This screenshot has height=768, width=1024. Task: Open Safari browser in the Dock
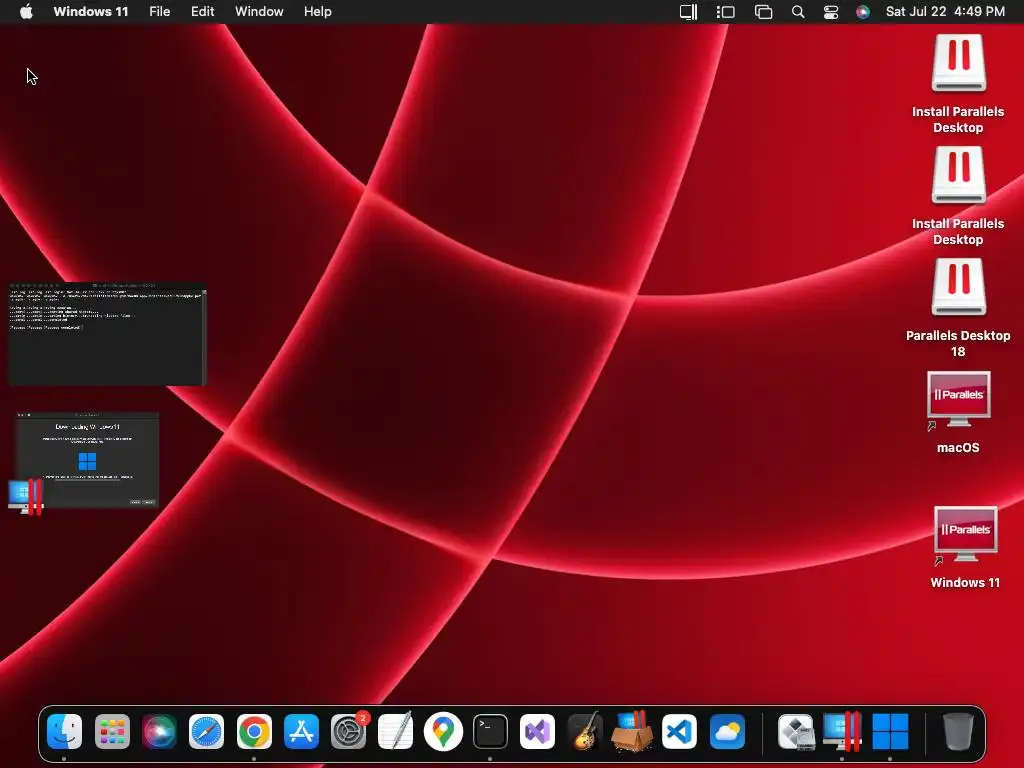[206, 731]
